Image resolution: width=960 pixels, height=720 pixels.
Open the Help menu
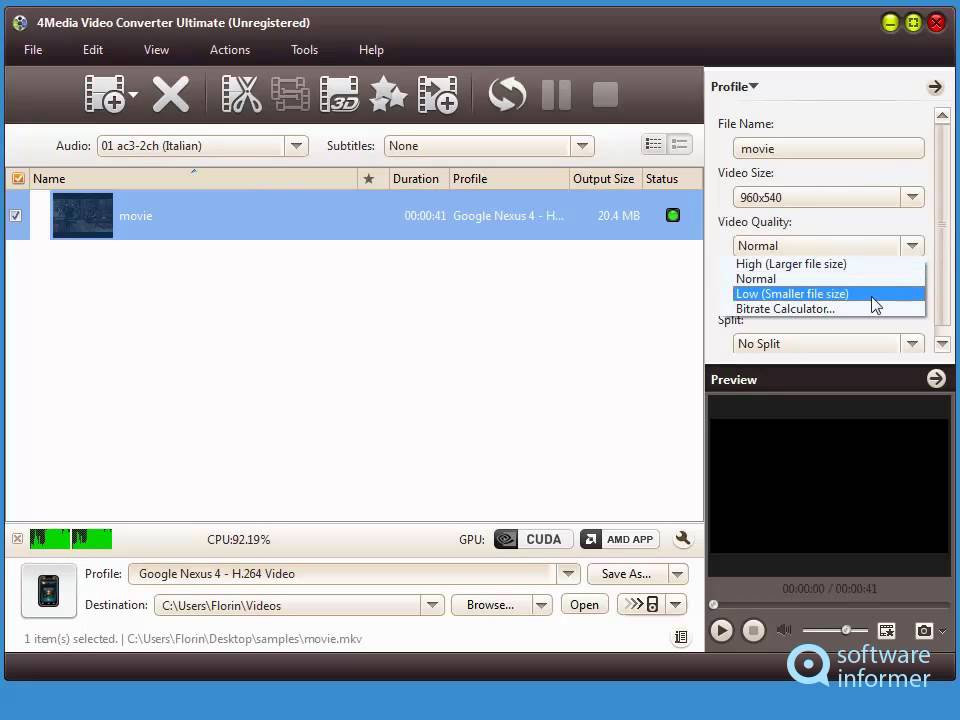click(x=371, y=50)
